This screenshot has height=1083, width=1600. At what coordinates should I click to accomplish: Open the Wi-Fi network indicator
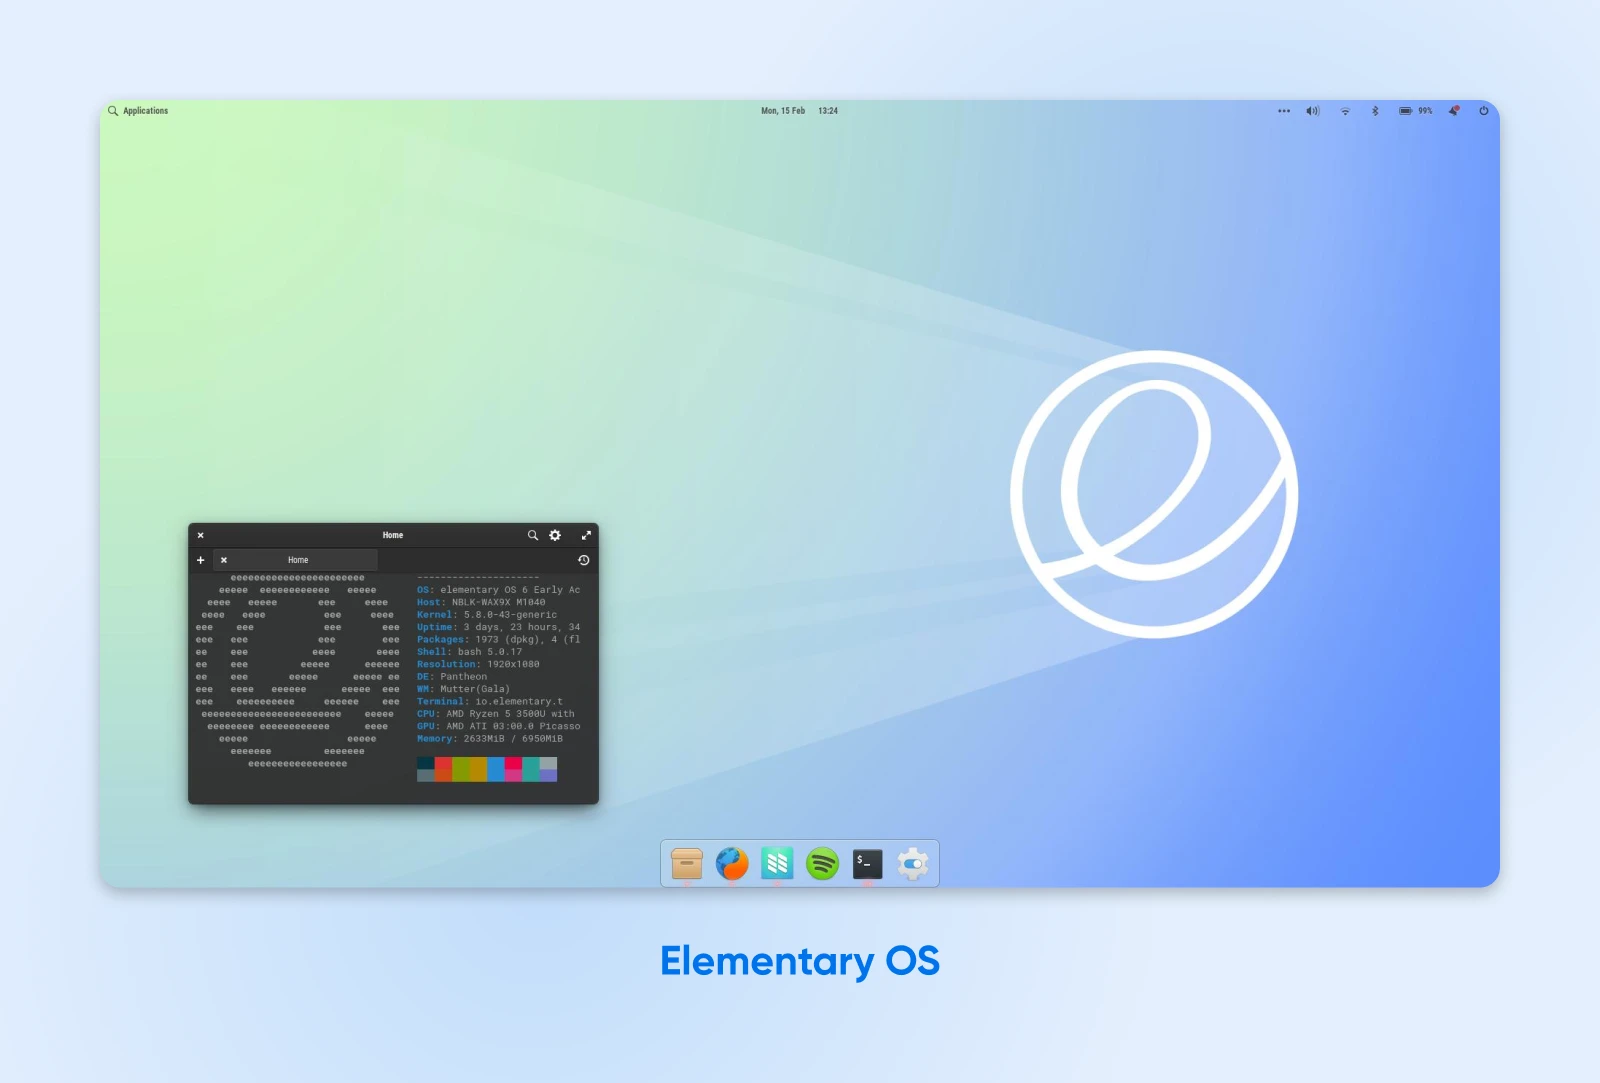pos(1345,111)
